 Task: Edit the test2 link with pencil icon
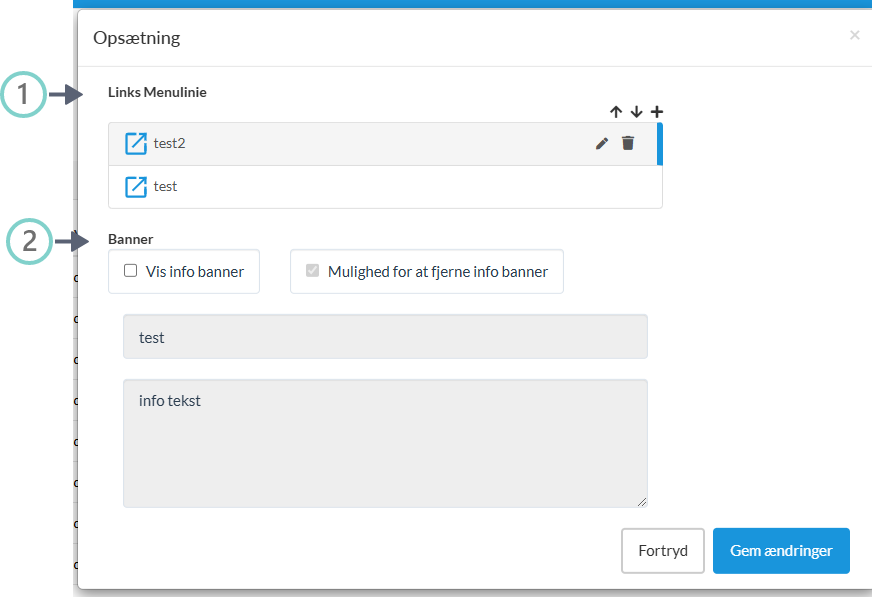click(x=601, y=143)
